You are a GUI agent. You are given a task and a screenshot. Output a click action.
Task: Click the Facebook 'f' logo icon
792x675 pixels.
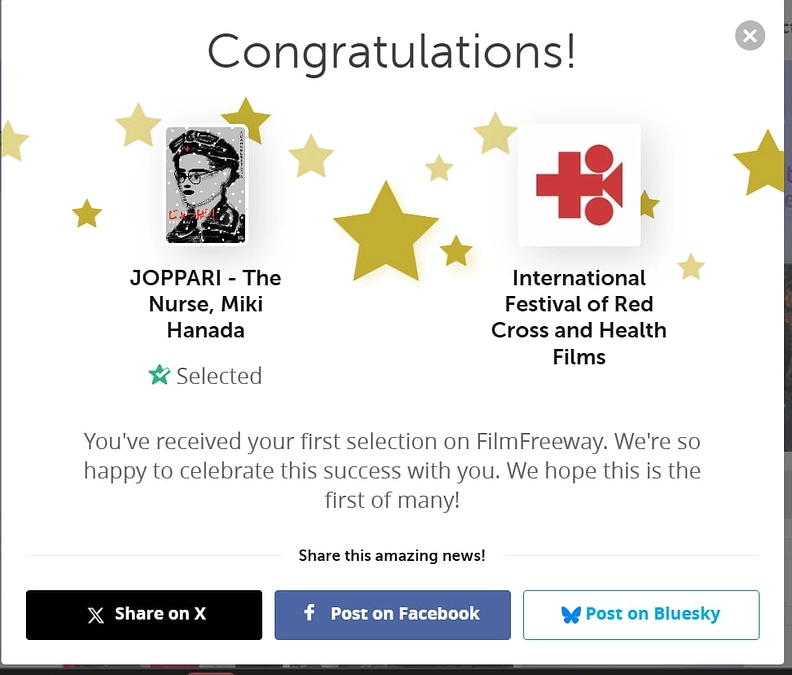[310, 613]
